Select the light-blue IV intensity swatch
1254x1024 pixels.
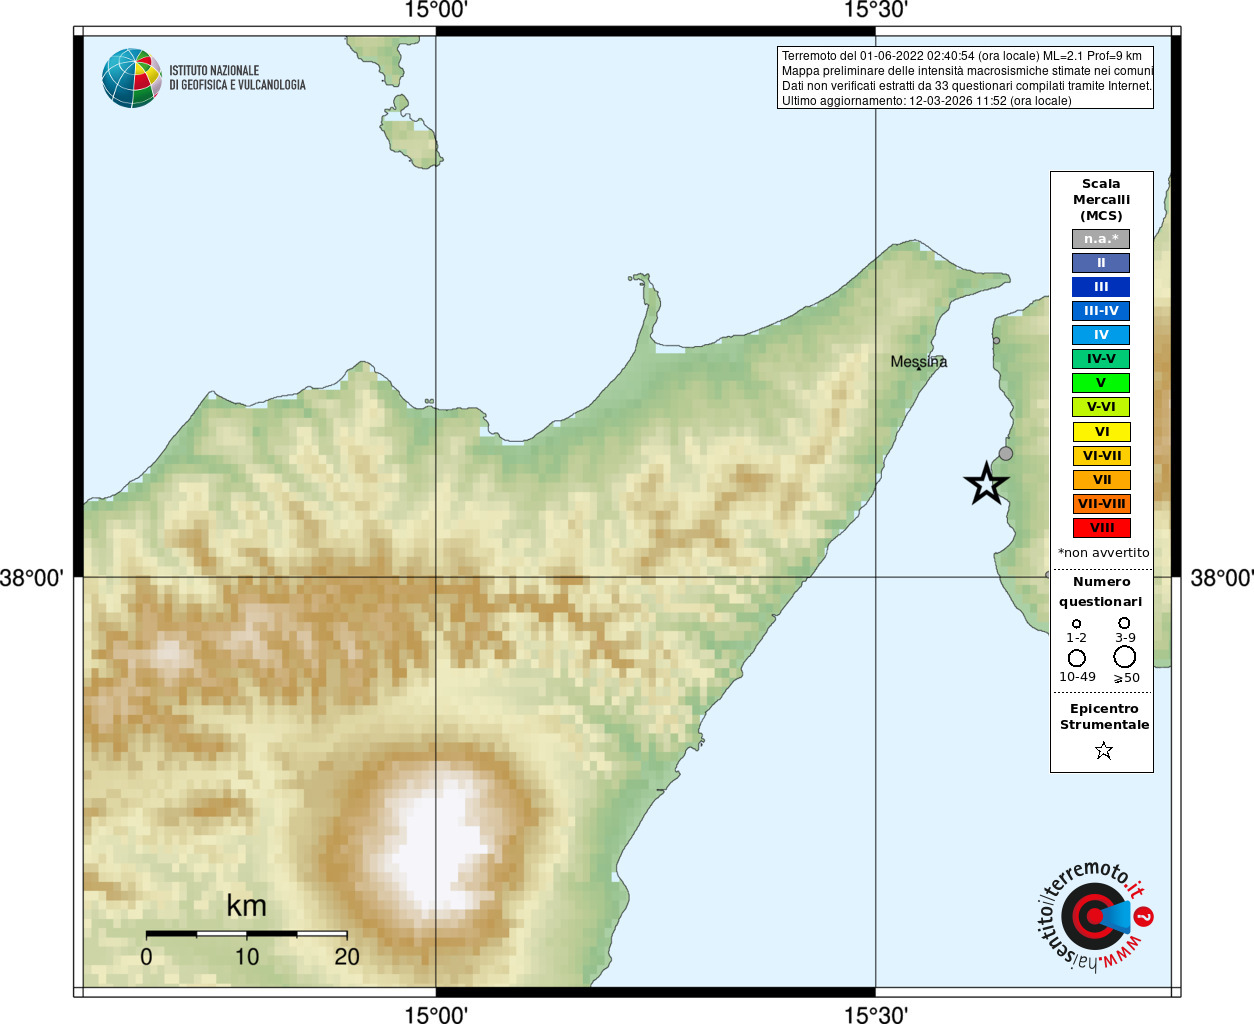pos(1101,335)
